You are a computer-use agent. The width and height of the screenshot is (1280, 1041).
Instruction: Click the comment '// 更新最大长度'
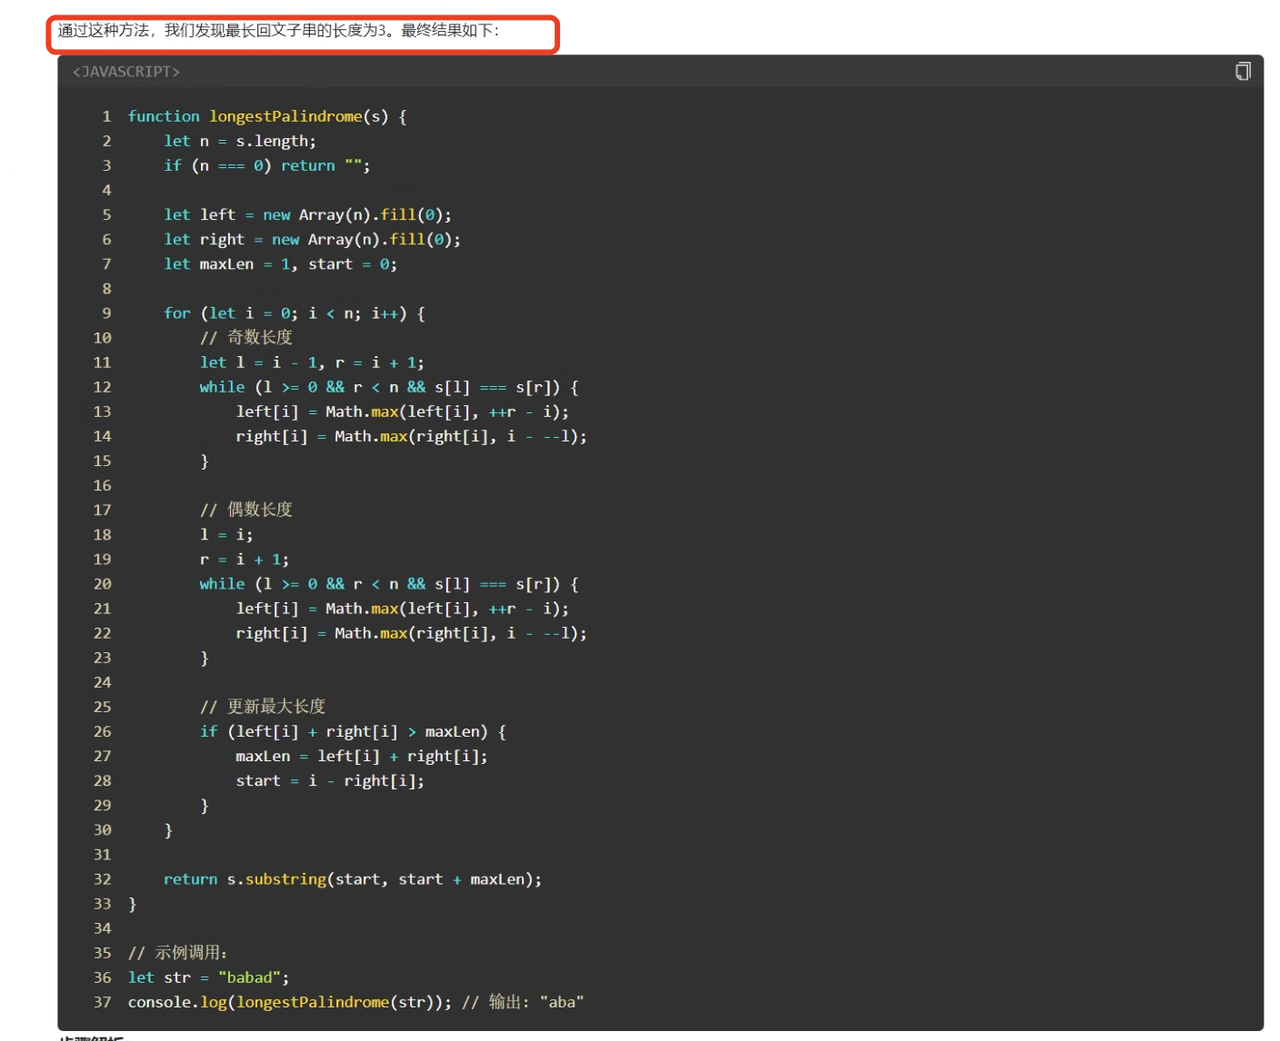(262, 707)
